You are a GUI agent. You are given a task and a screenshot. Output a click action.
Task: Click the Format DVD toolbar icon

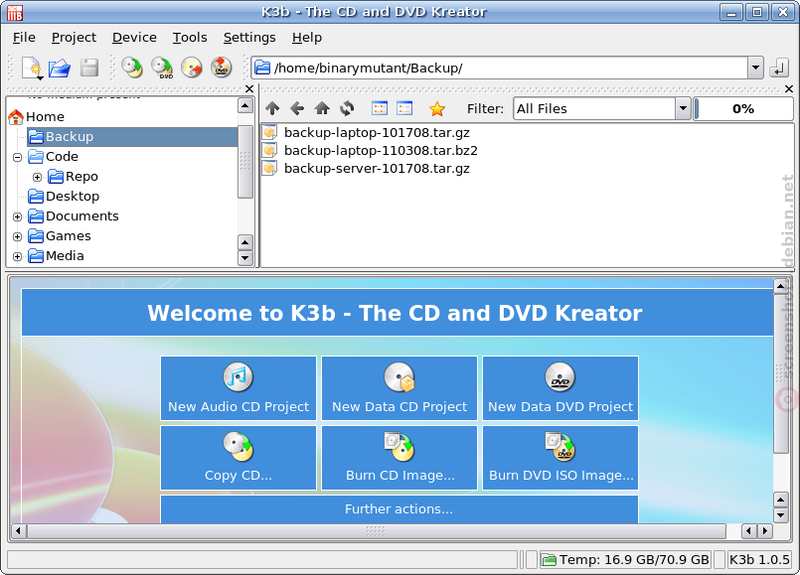tap(221, 67)
